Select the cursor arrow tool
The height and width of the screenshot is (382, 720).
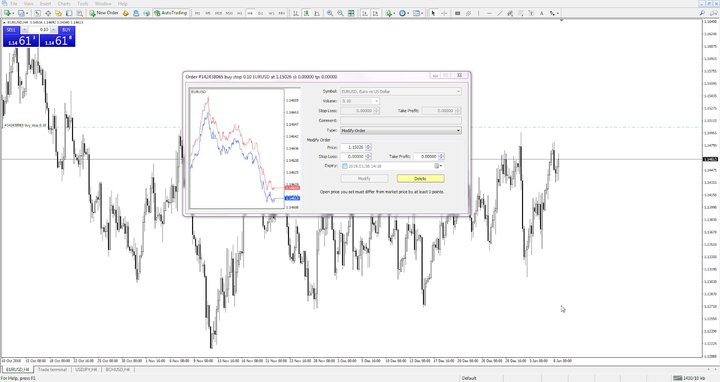[x=433, y=13]
